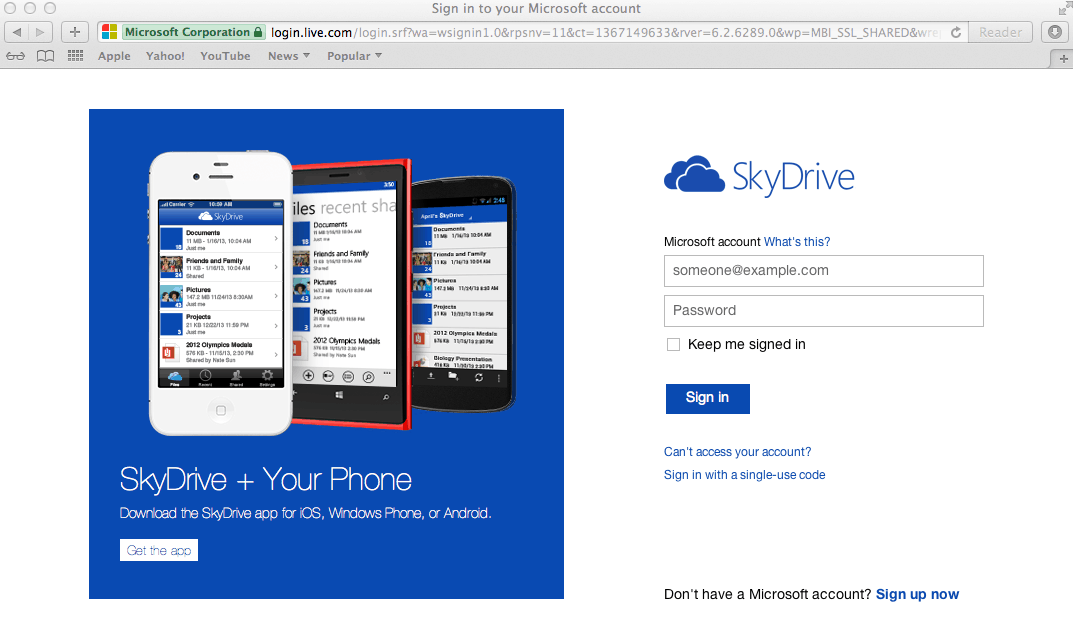The height and width of the screenshot is (643, 1073).
Task: Click the black Android phone image
Action: (x=463, y=294)
